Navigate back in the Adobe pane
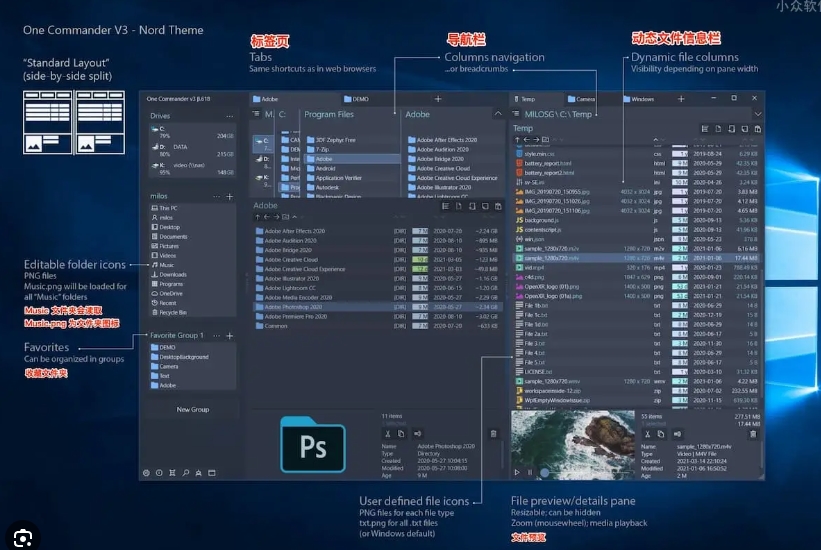 click(x=267, y=217)
